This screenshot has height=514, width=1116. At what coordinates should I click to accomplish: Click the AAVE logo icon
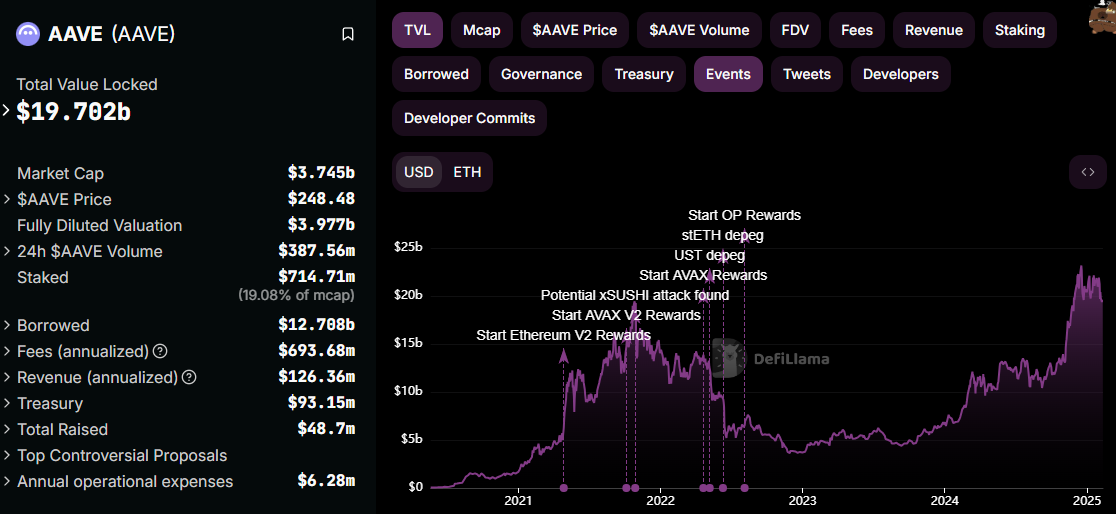click(28, 33)
